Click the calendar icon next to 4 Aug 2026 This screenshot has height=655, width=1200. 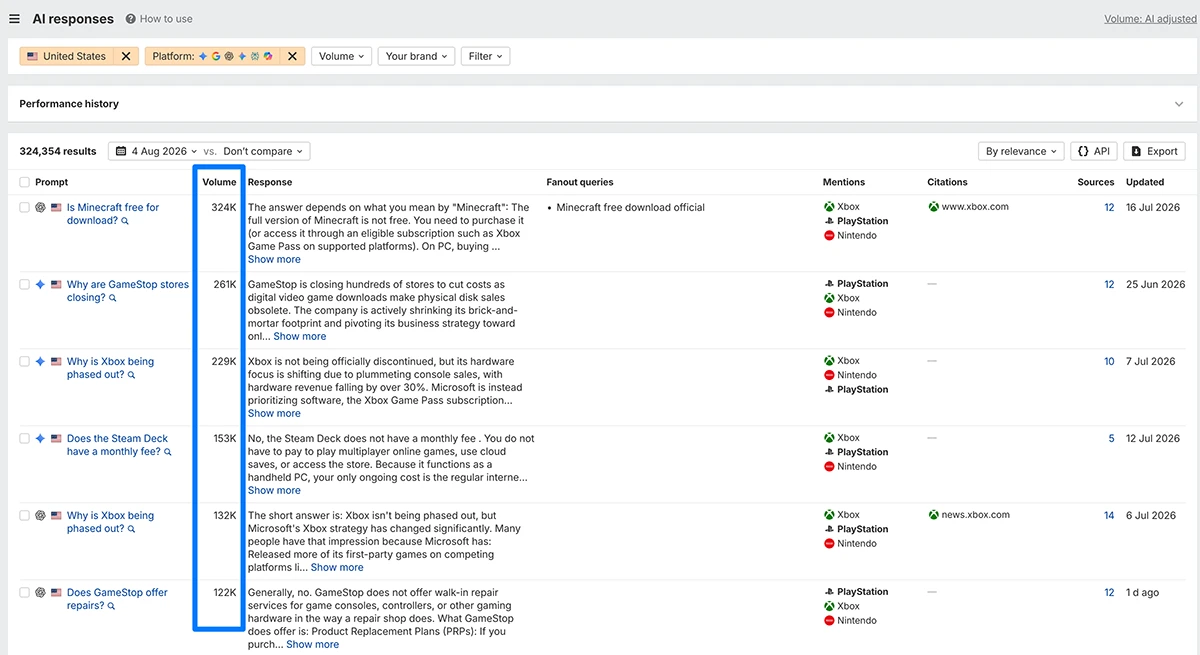click(x=121, y=151)
